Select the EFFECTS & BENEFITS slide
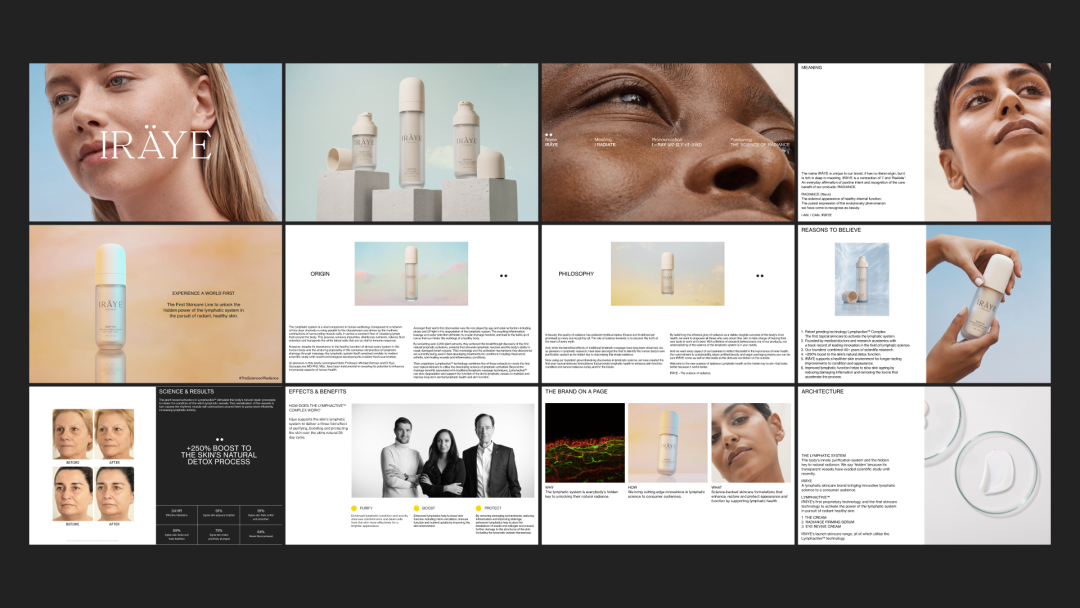This screenshot has height=608, width=1080. click(x=412, y=465)
